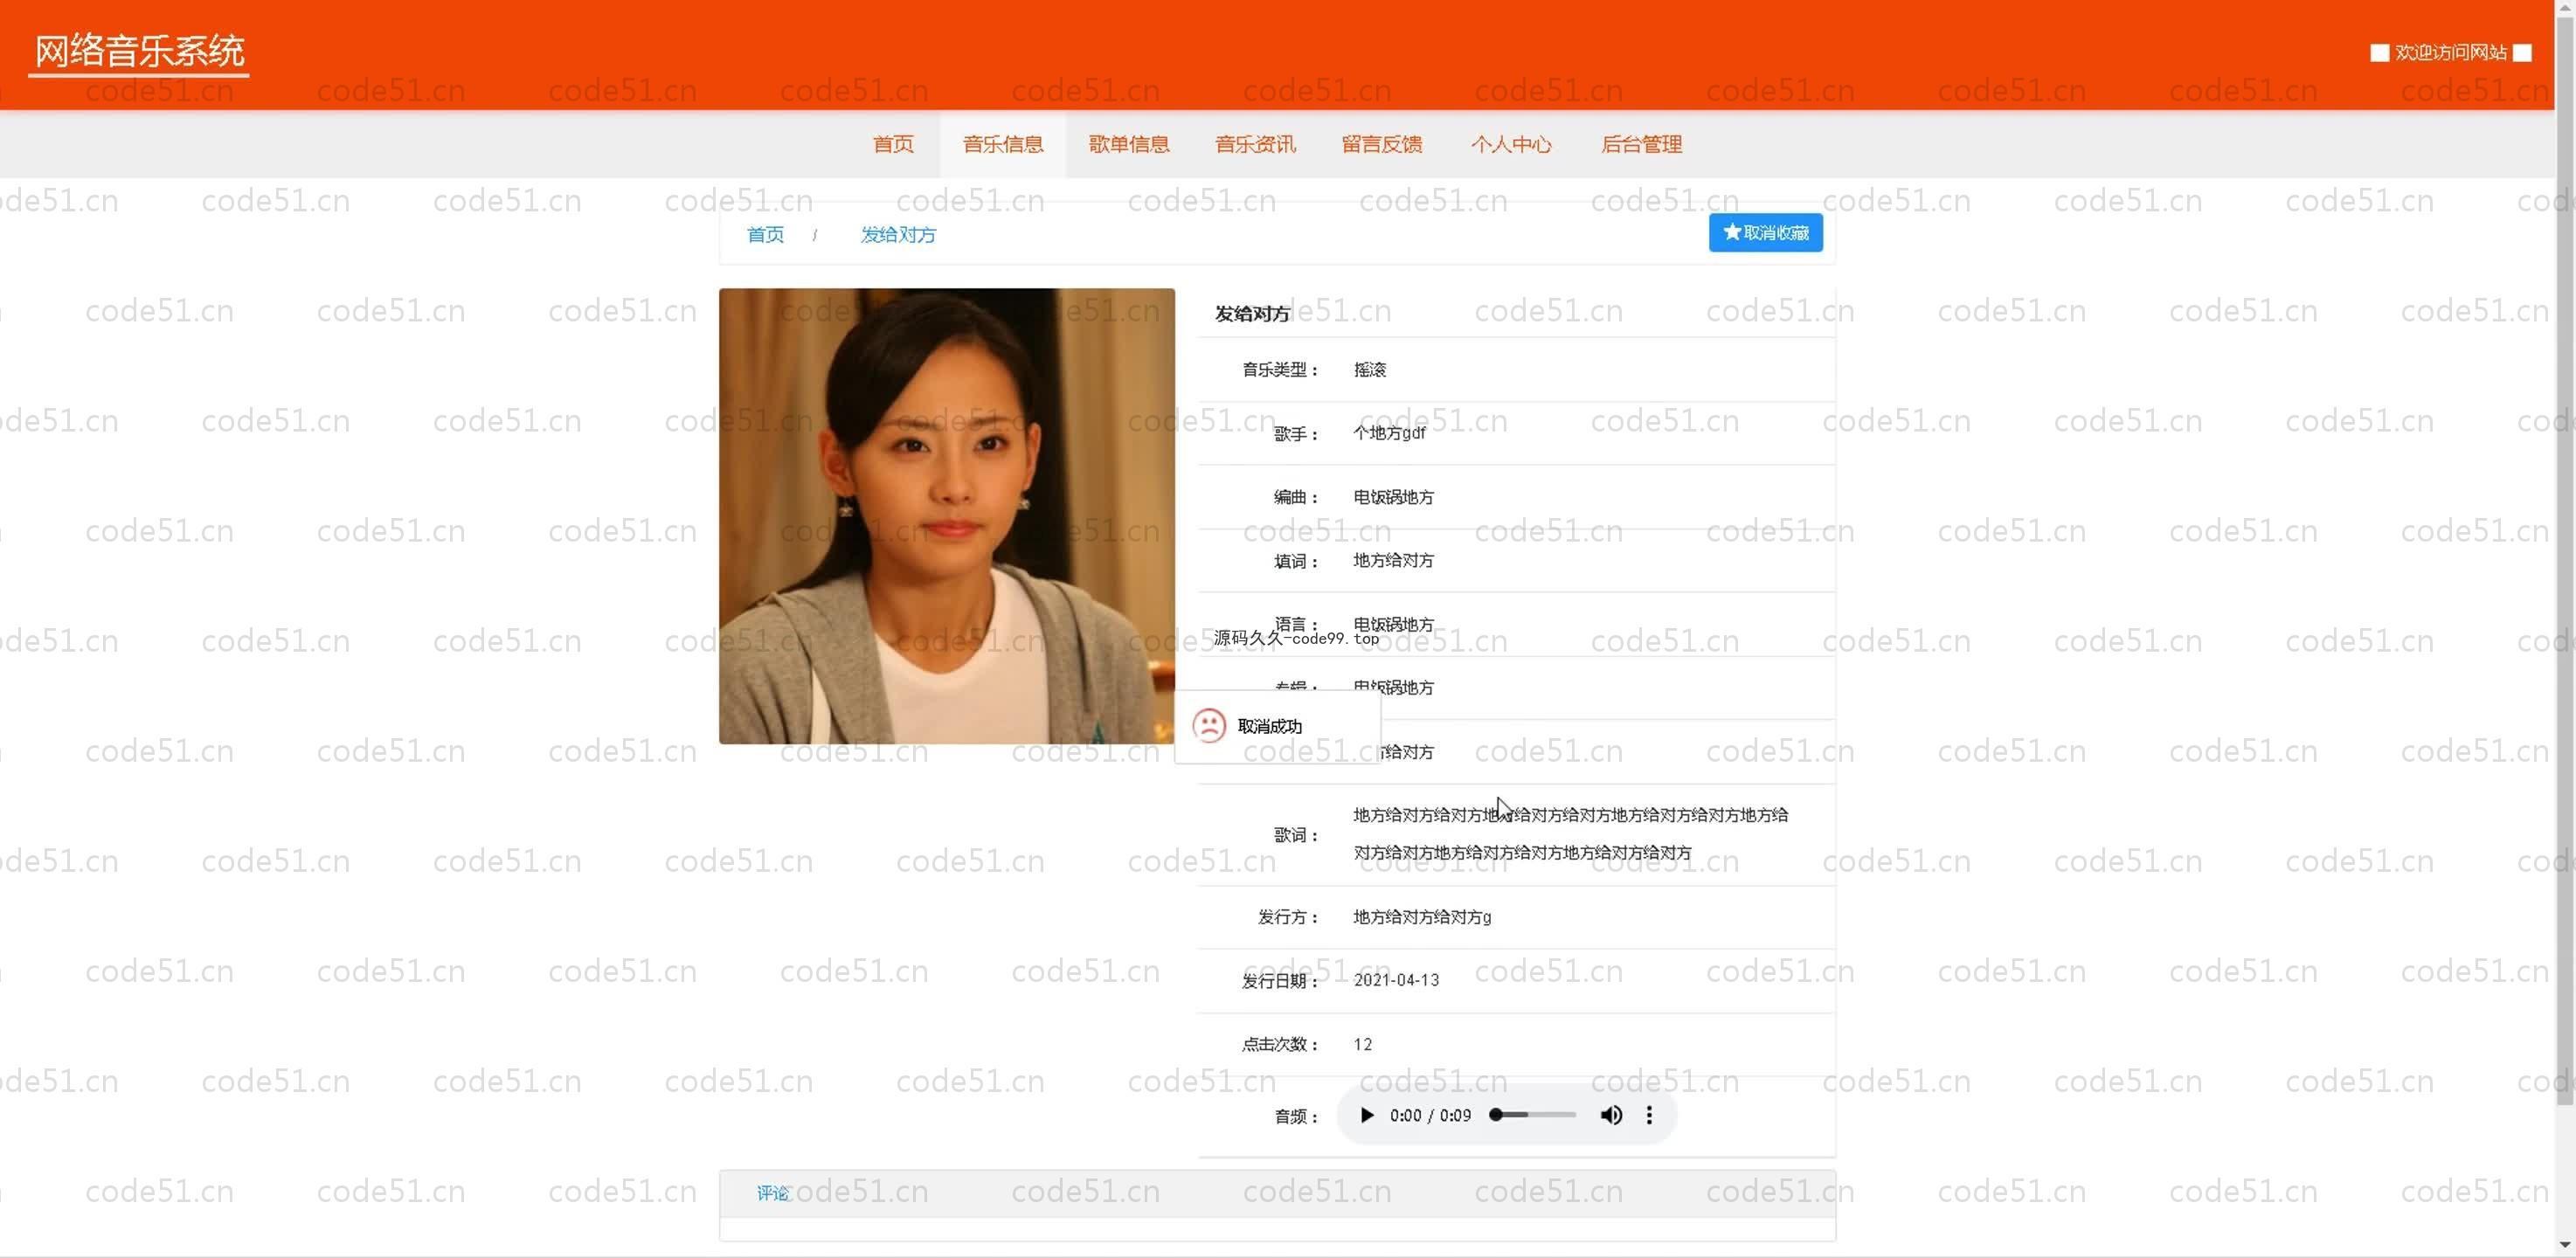
Task: Open the 音乐信息 nav tab
Action: point(1002,144)
